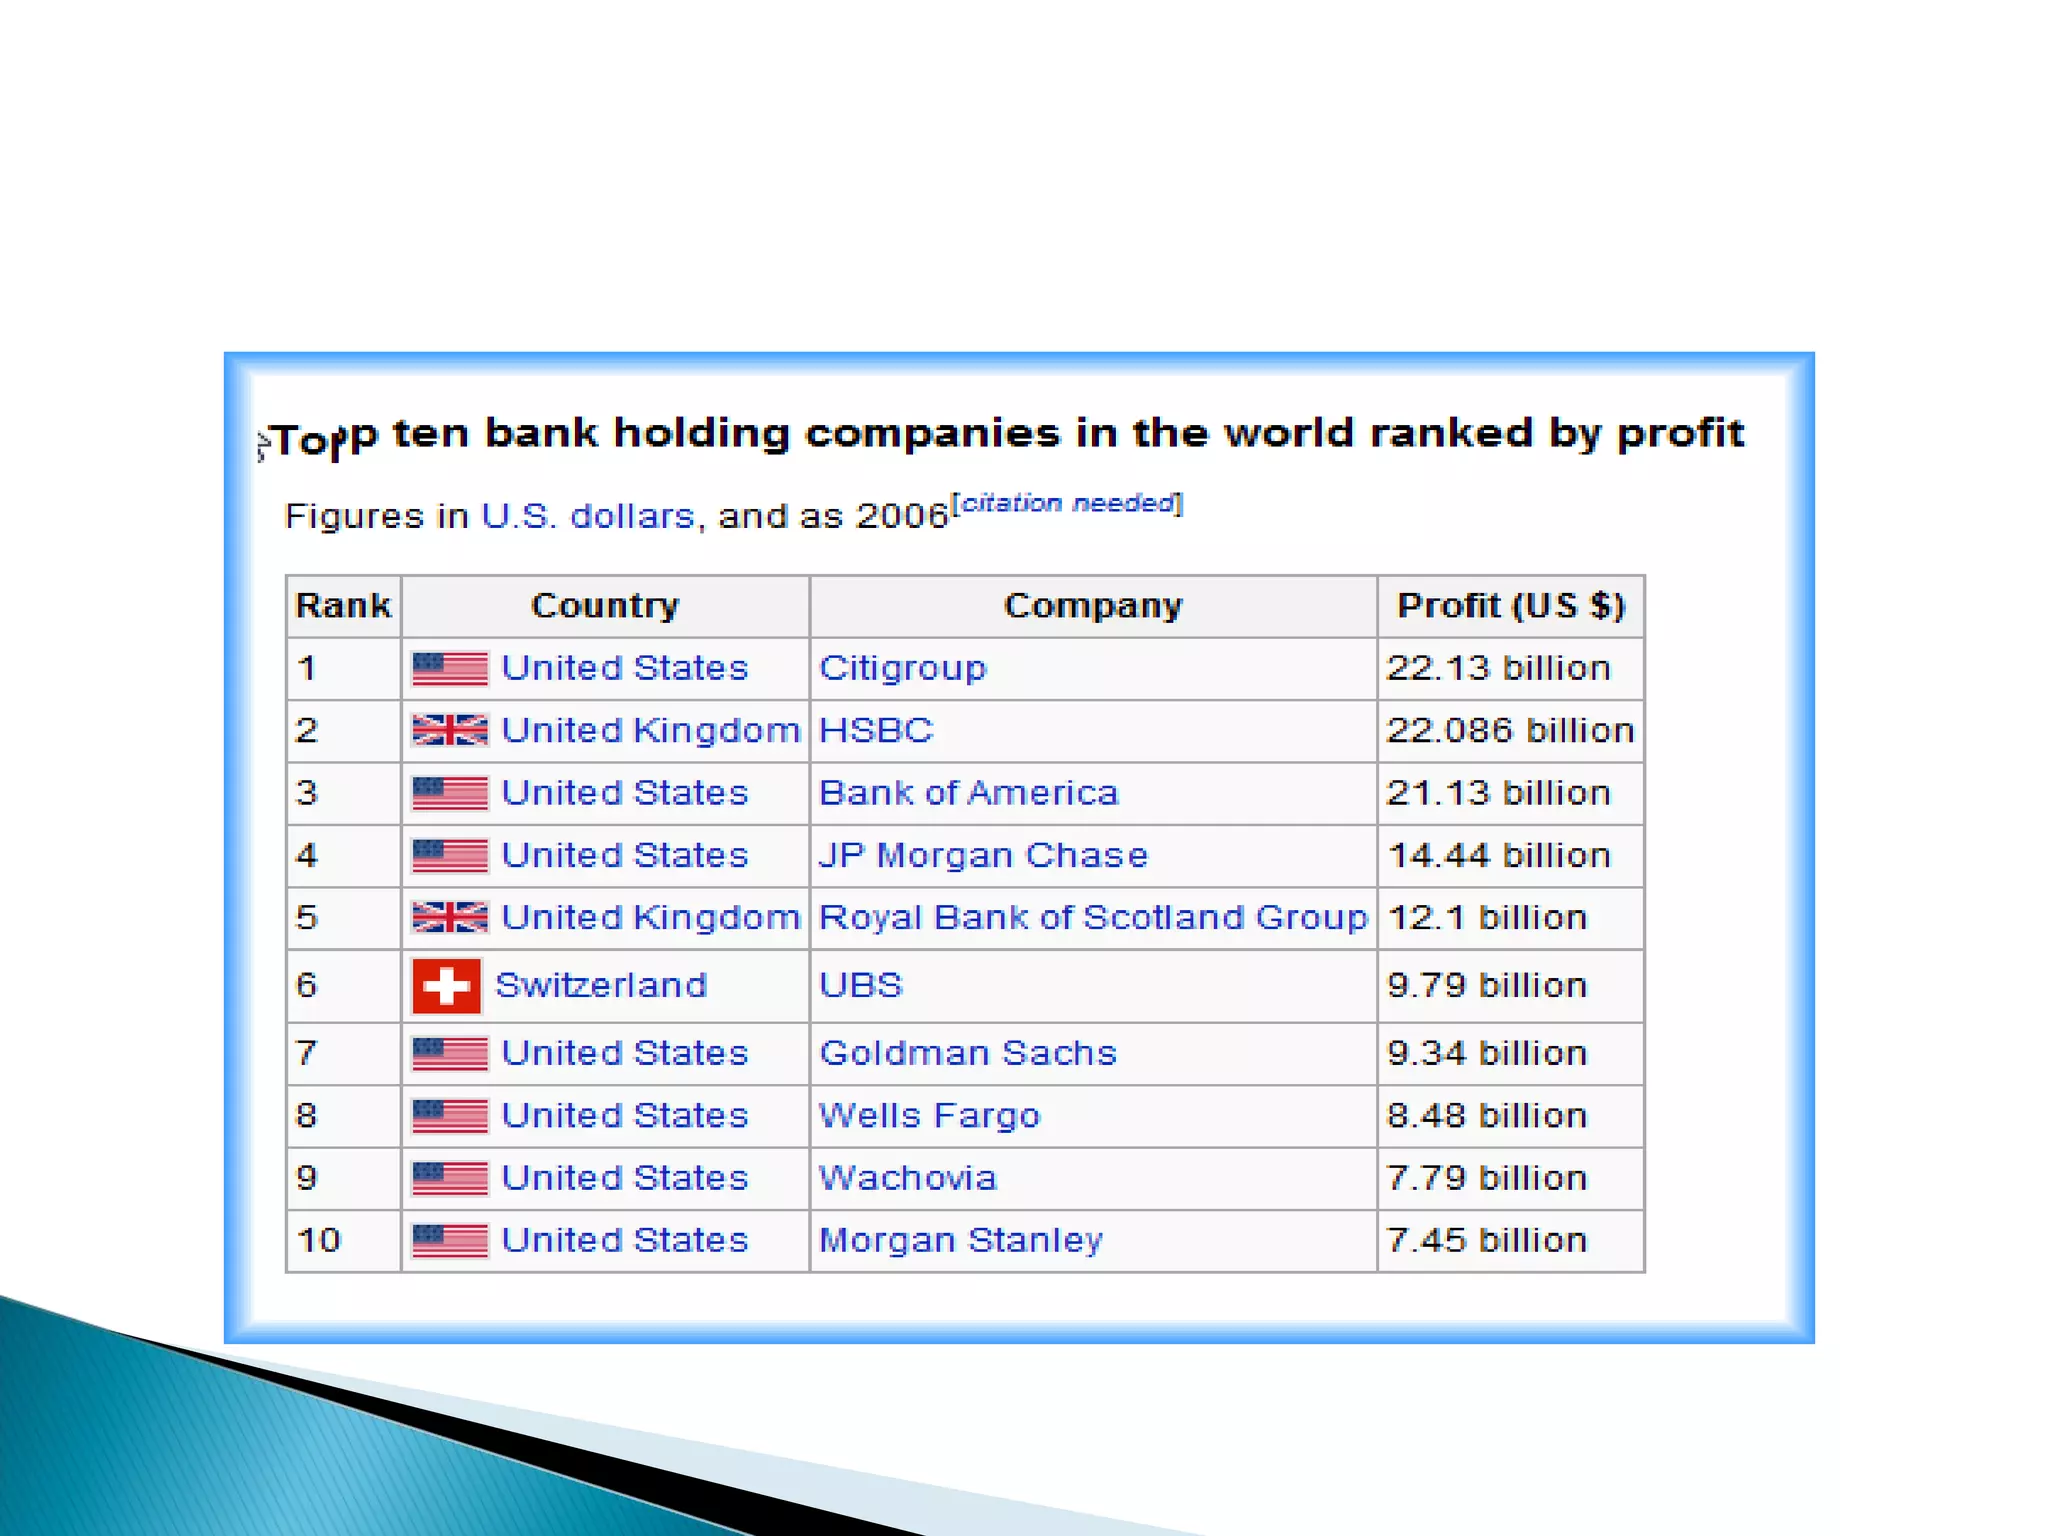
Task: Click the Switzerland country link
Action: (x=601, y=985)
